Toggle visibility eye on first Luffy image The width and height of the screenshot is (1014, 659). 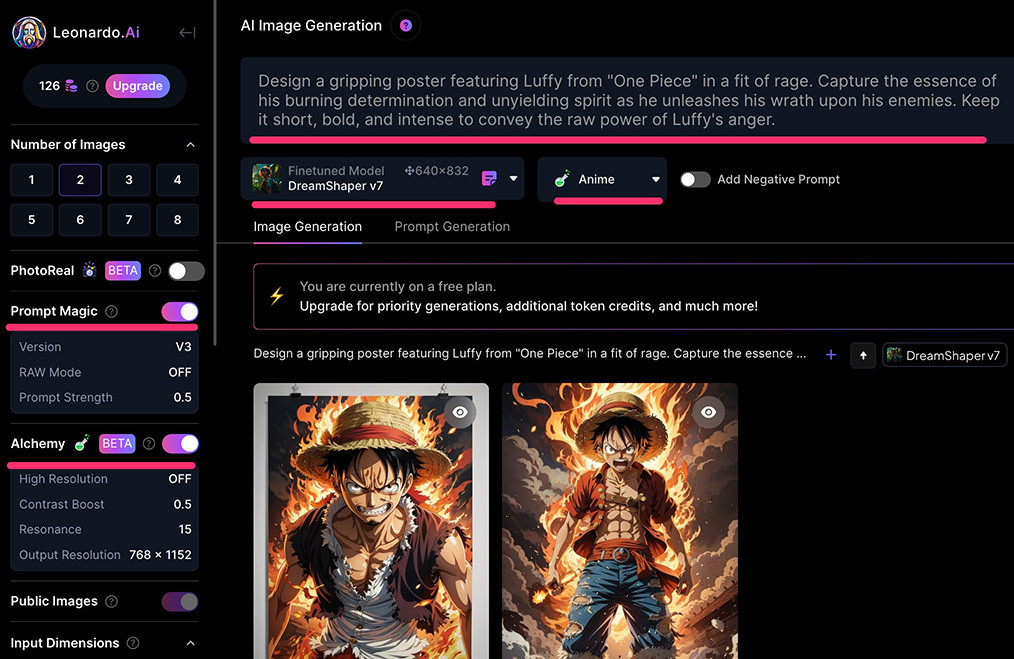[x=460, y=412]
